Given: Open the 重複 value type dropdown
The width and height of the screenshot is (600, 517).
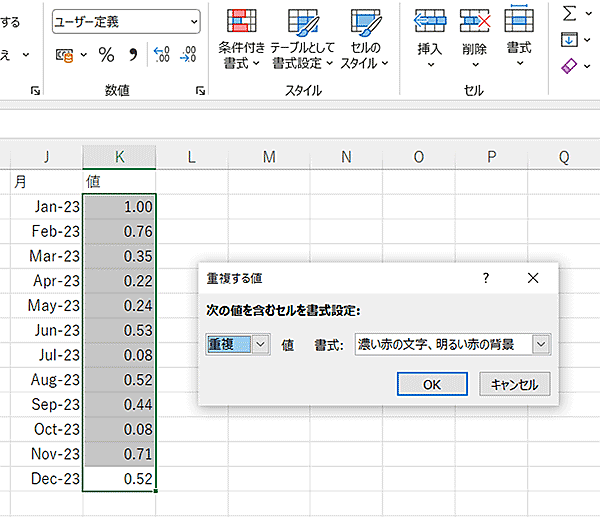Looking at the screenshot, I should (261, 344).
